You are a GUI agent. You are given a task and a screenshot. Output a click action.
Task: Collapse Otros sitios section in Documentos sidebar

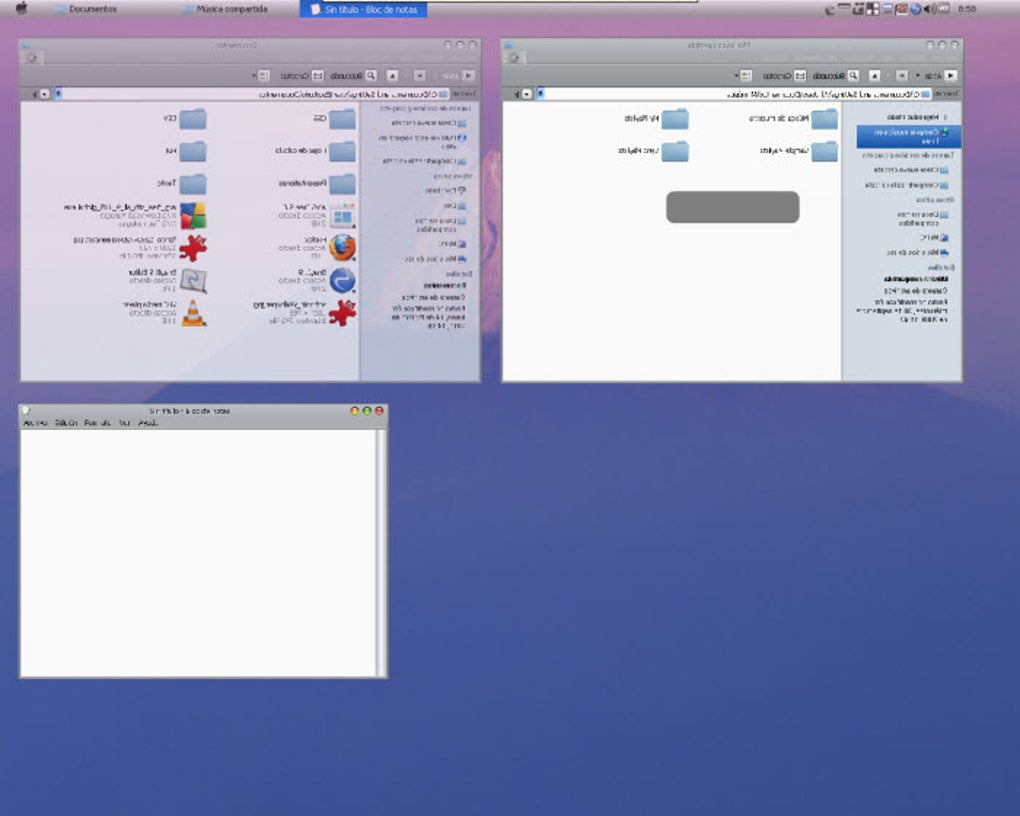[453, 176]
